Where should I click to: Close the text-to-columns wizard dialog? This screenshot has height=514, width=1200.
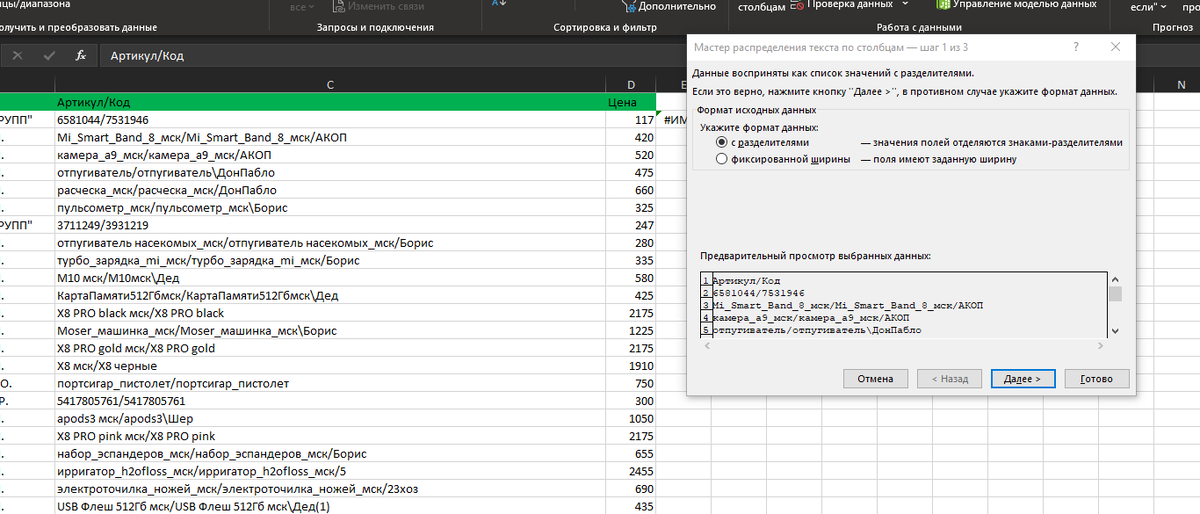tap(1115, 47)
